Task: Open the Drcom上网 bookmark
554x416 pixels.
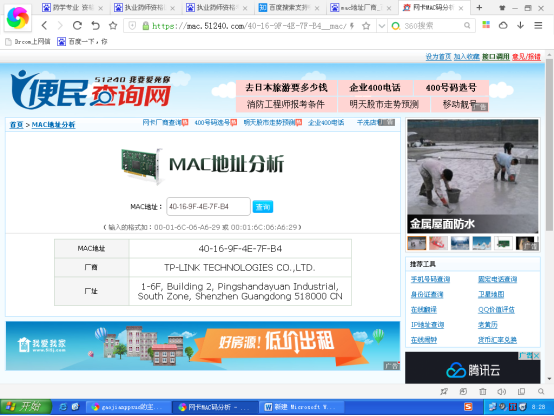Action: point(28,42)
